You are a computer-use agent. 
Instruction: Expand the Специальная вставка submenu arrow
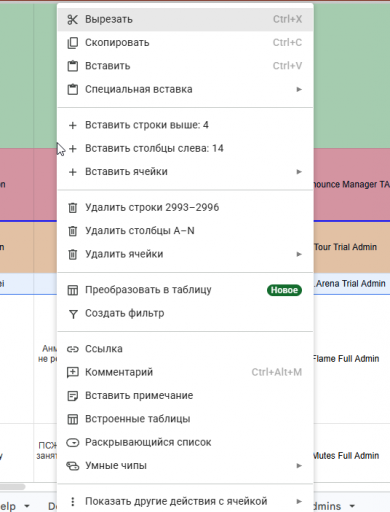299,89
